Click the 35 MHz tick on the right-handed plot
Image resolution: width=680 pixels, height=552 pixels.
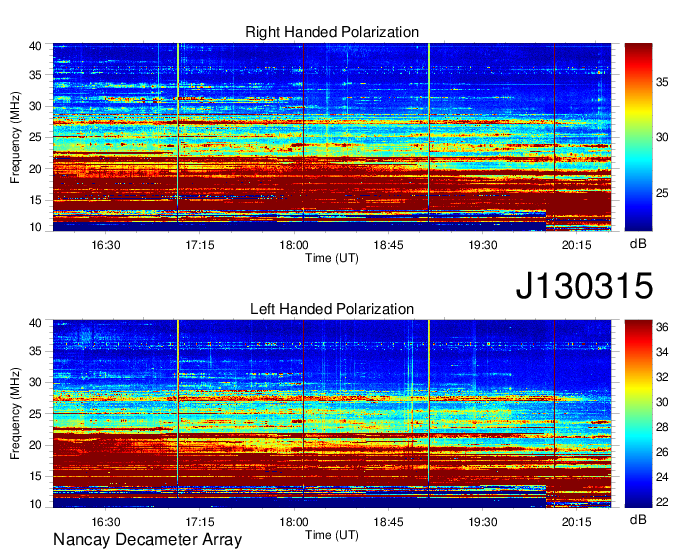35,75
